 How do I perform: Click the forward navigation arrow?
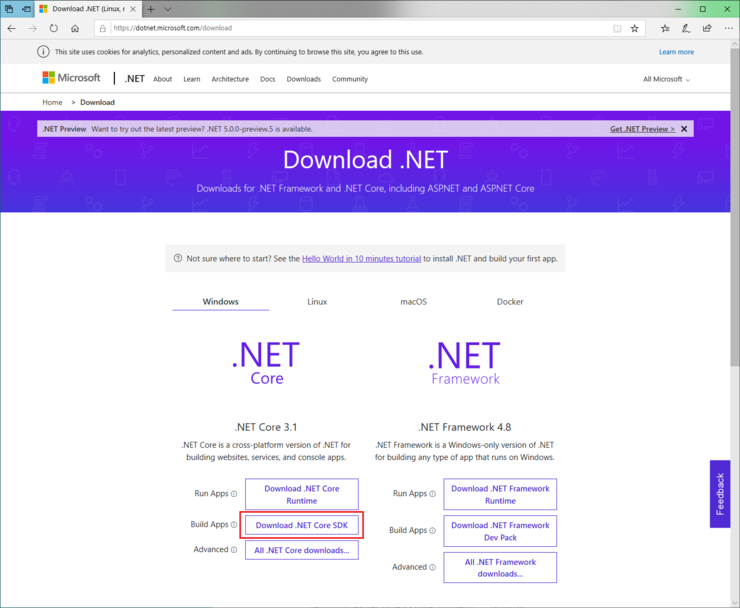click(33, 28)
